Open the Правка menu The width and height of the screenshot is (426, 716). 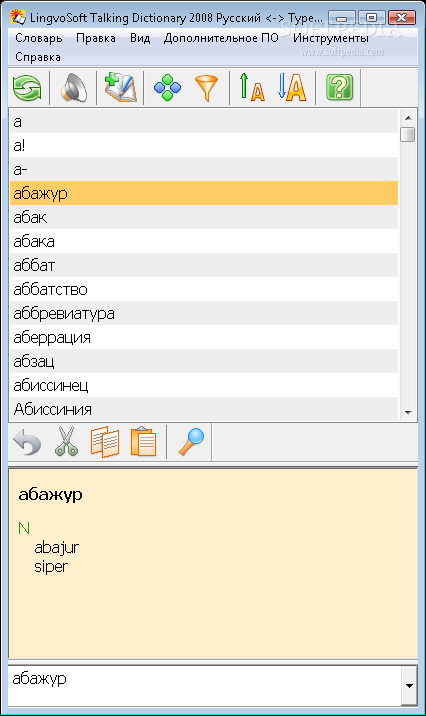click(x=96, y=38)
